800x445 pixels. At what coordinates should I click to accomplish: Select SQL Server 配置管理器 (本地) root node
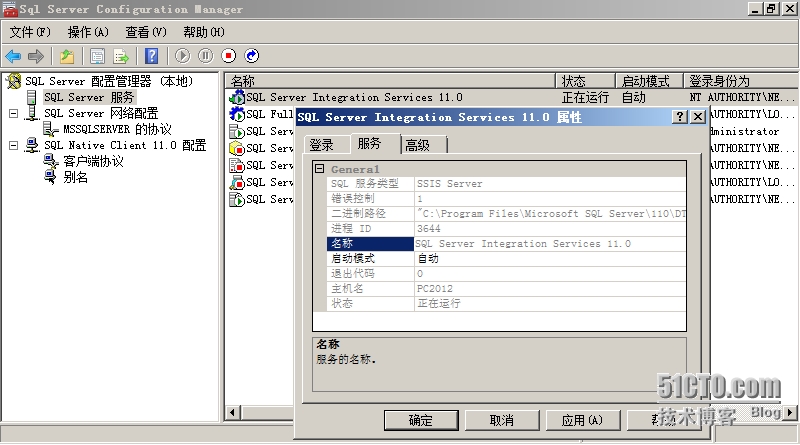(109, 81)
